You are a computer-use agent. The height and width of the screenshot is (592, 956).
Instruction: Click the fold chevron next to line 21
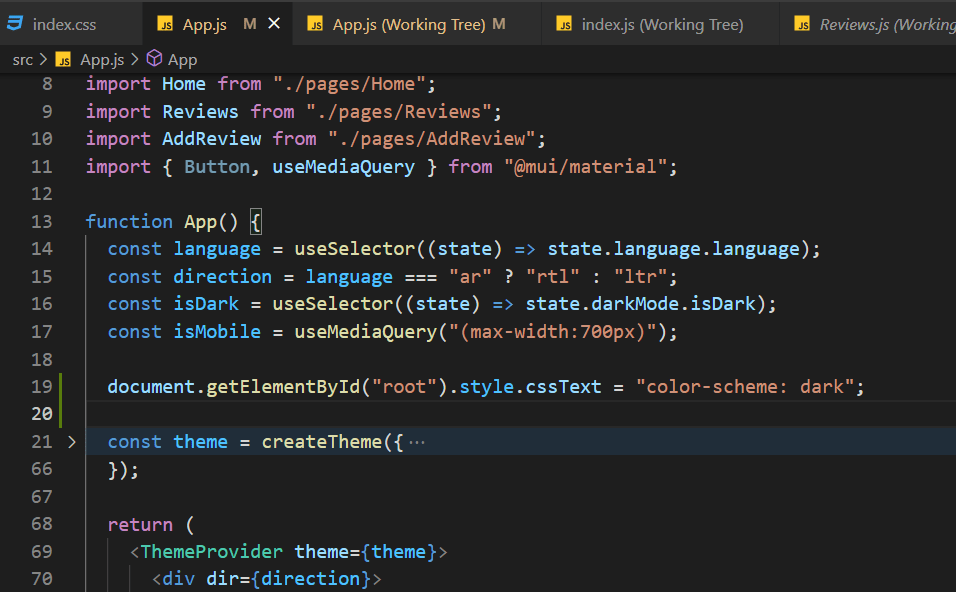[x=70, y=441]
